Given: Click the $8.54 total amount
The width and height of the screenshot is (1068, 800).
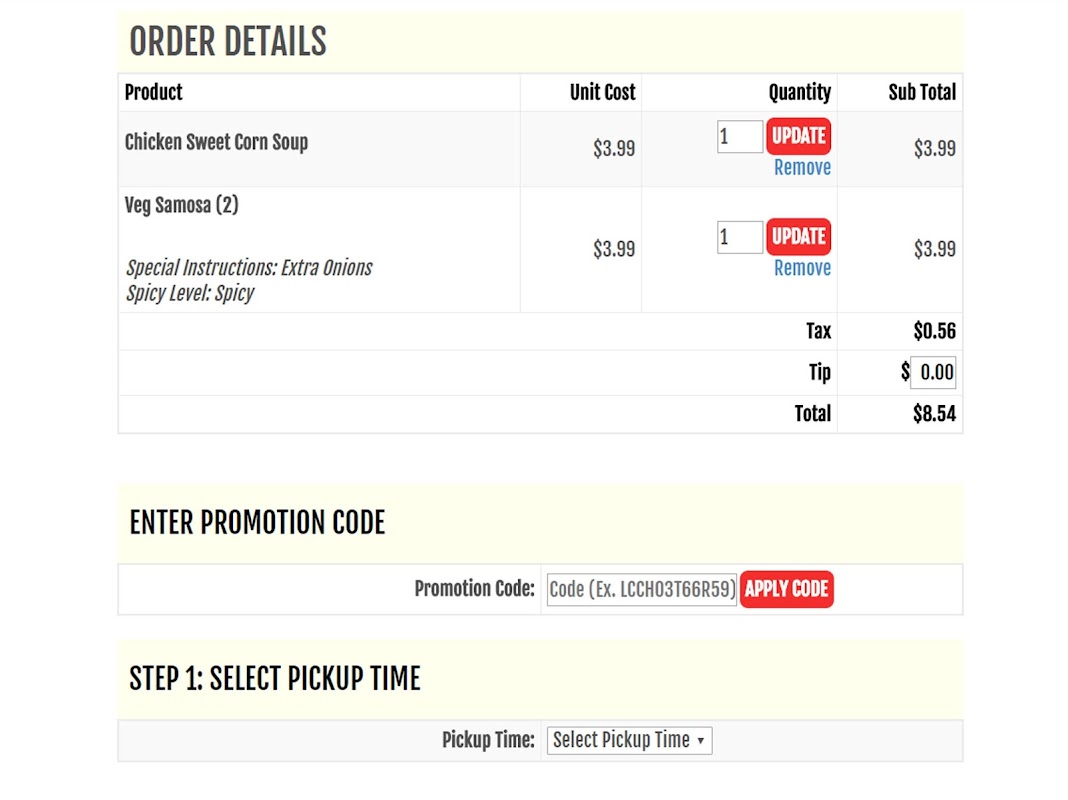Looking at the screenshot, I should point(934,414).
